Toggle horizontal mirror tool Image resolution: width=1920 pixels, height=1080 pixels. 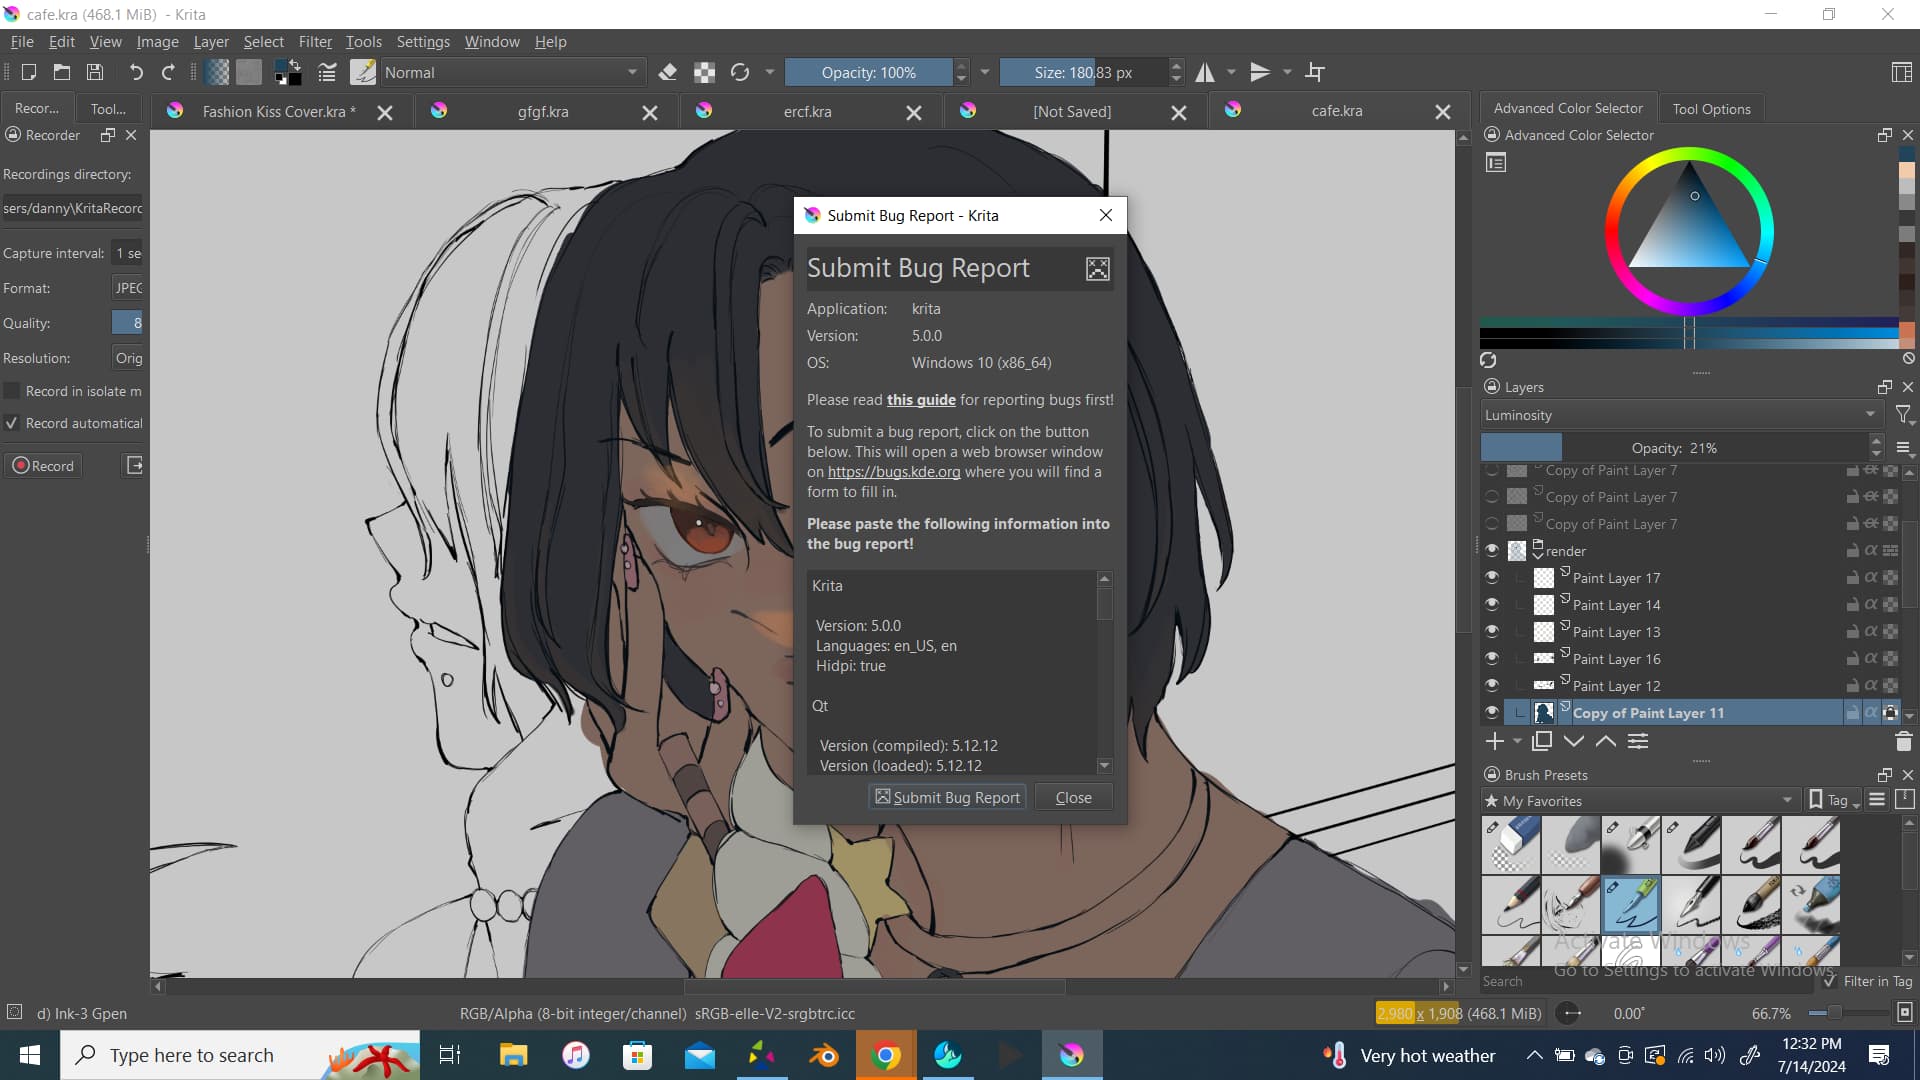tap(1205, 72)
